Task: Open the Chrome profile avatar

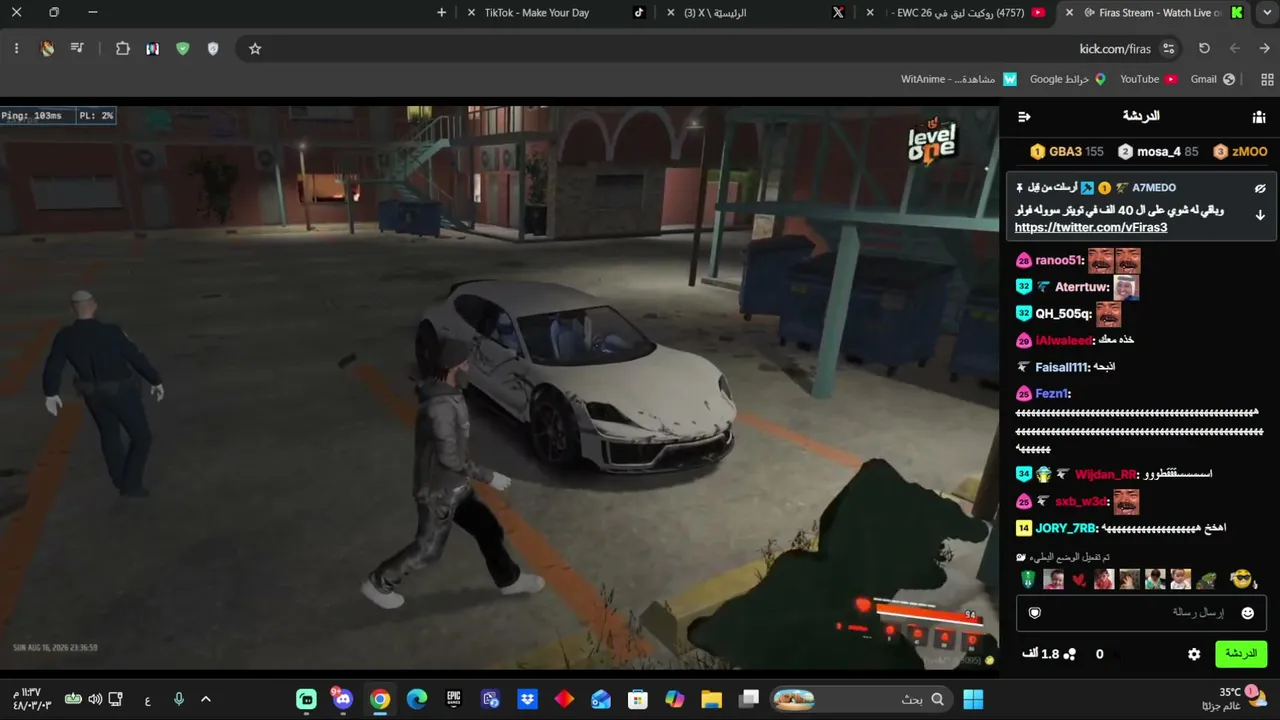Action: (47, 49)
